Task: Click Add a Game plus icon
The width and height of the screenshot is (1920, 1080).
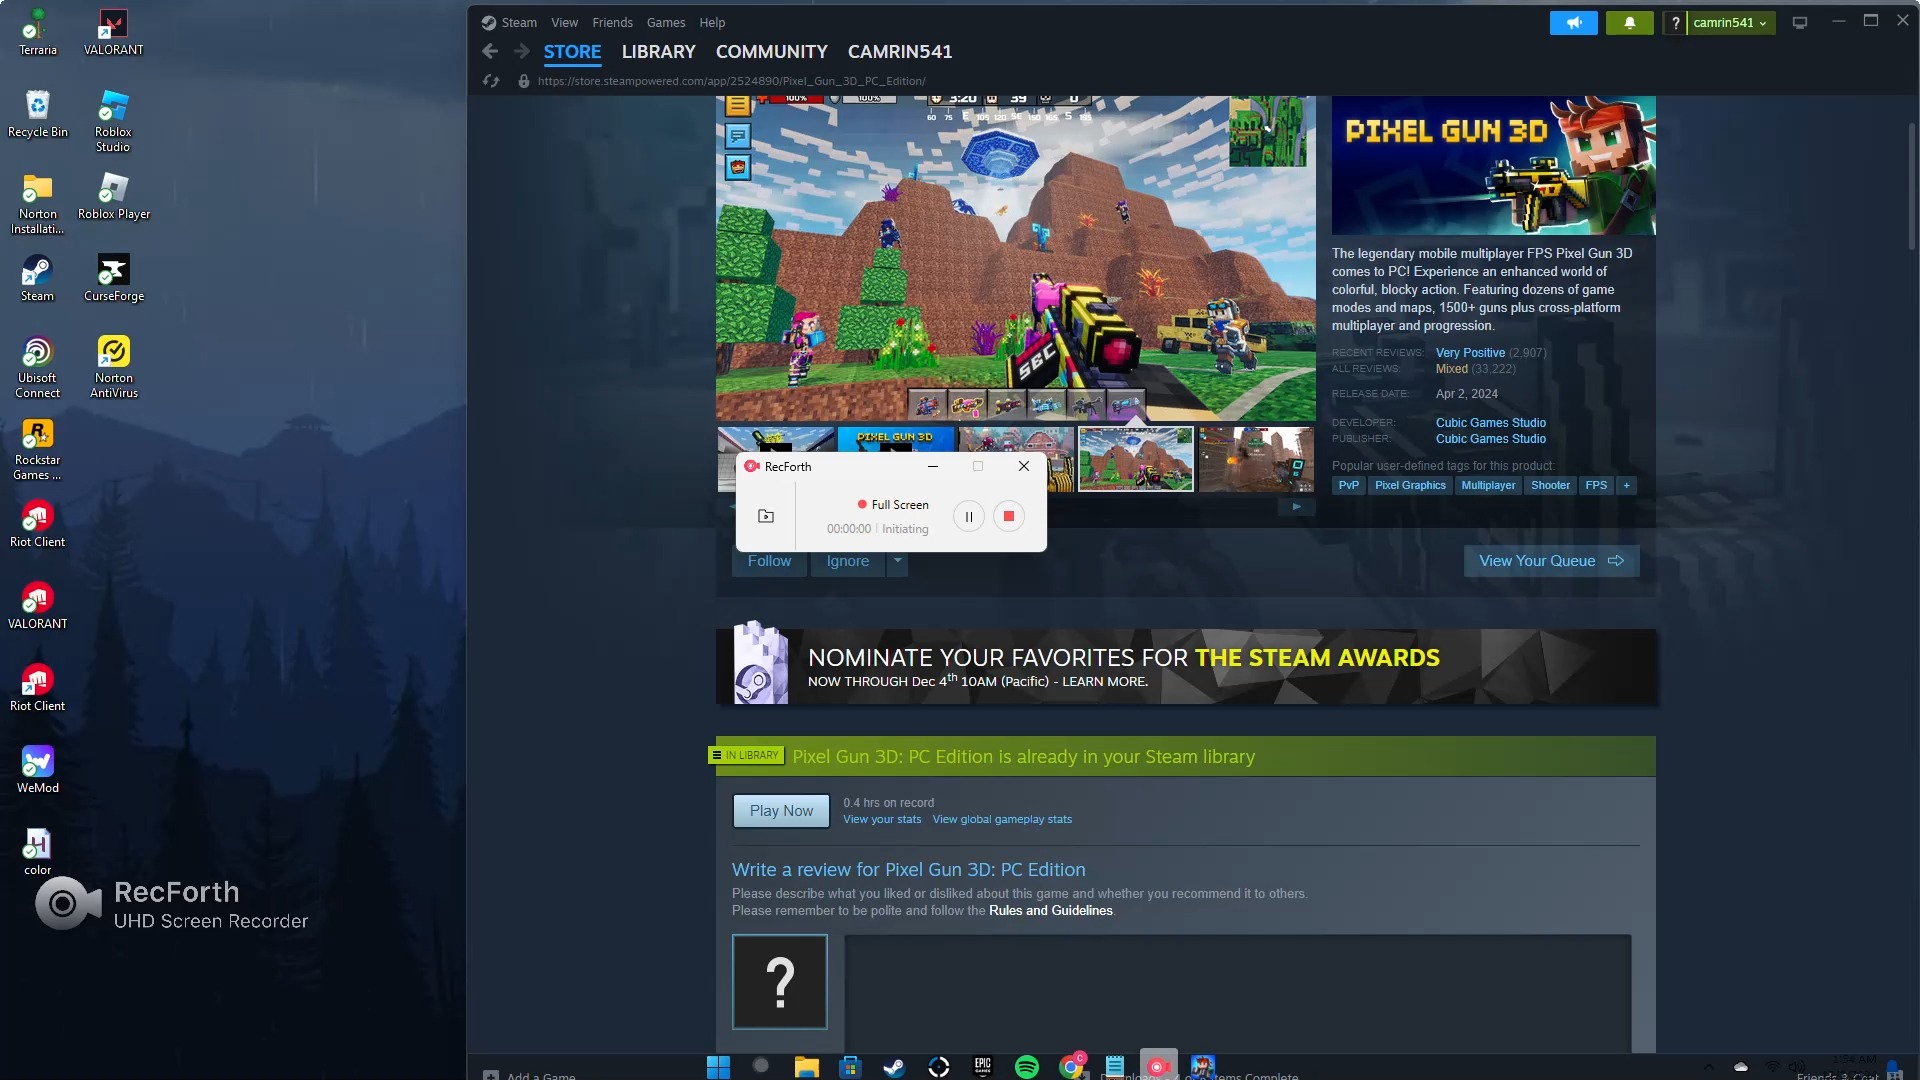Action: tap(491, 1075)
